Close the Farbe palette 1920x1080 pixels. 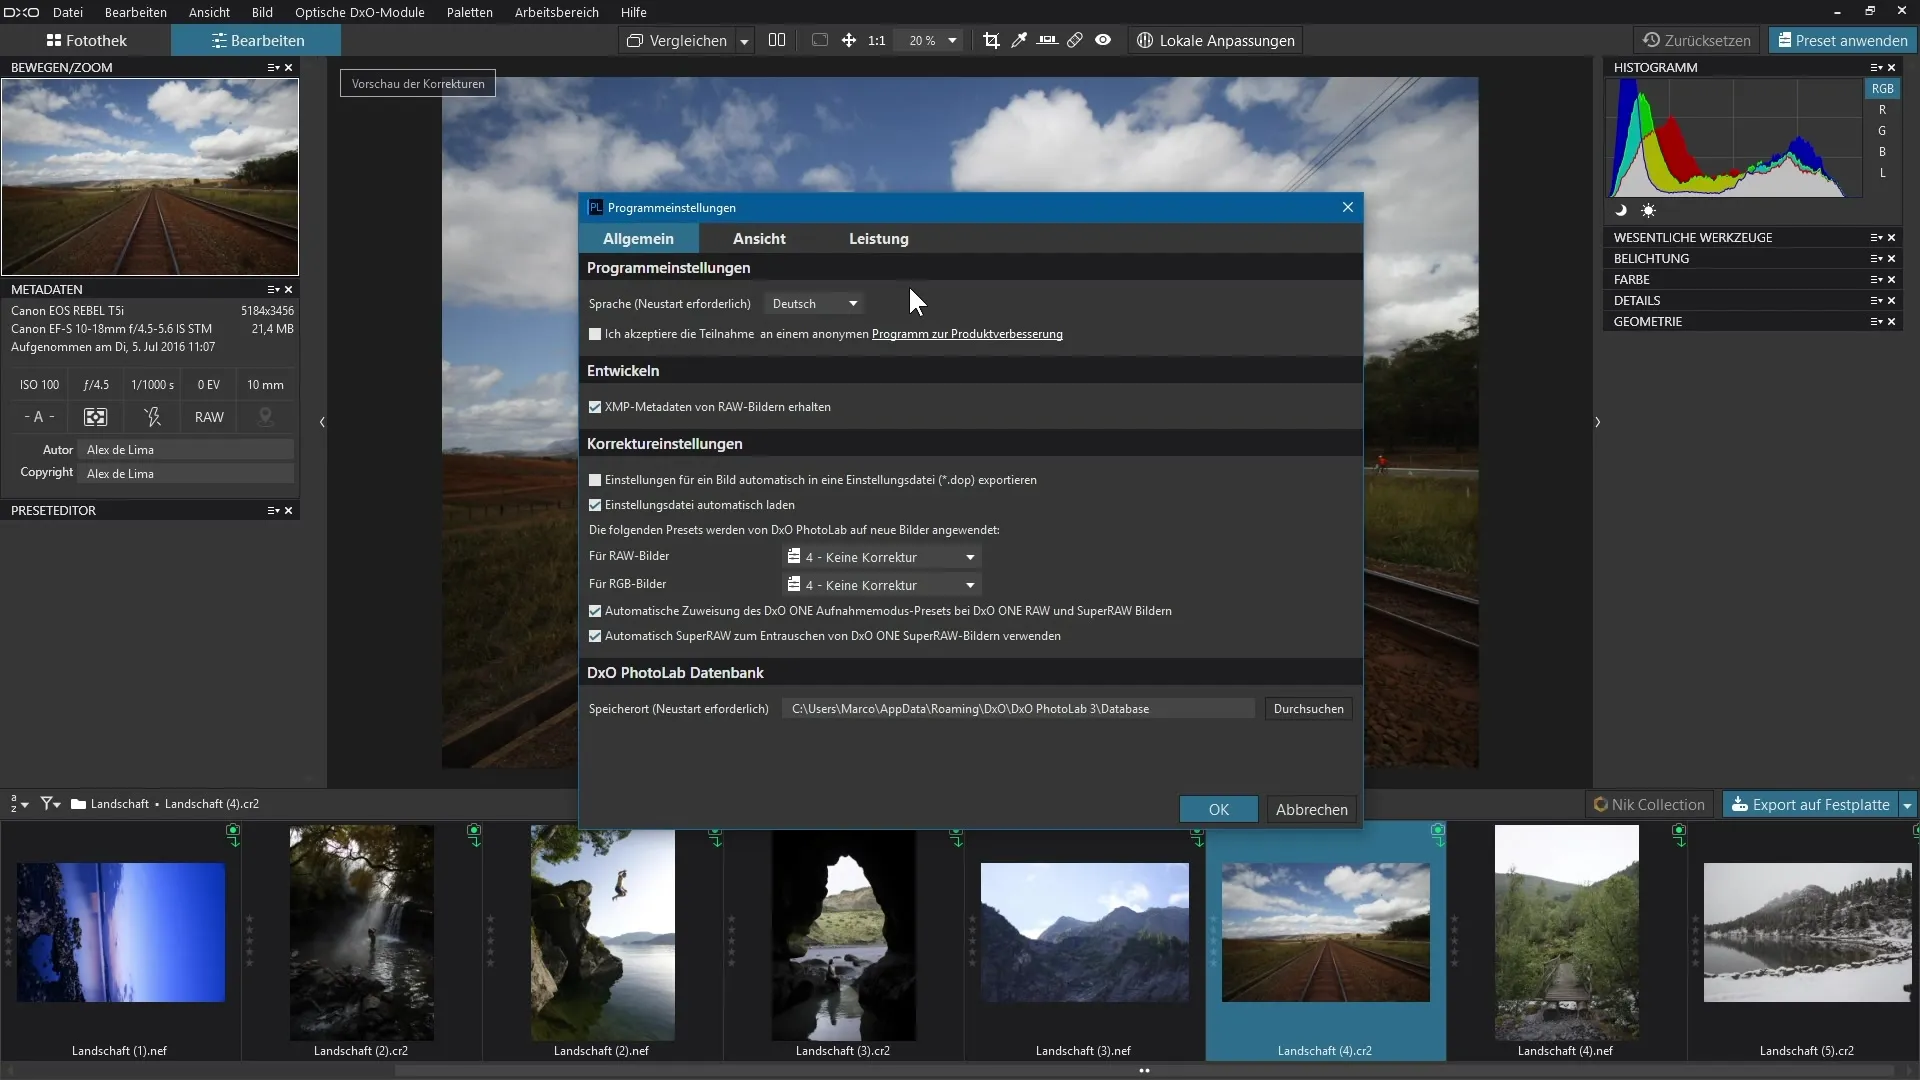1892,279
